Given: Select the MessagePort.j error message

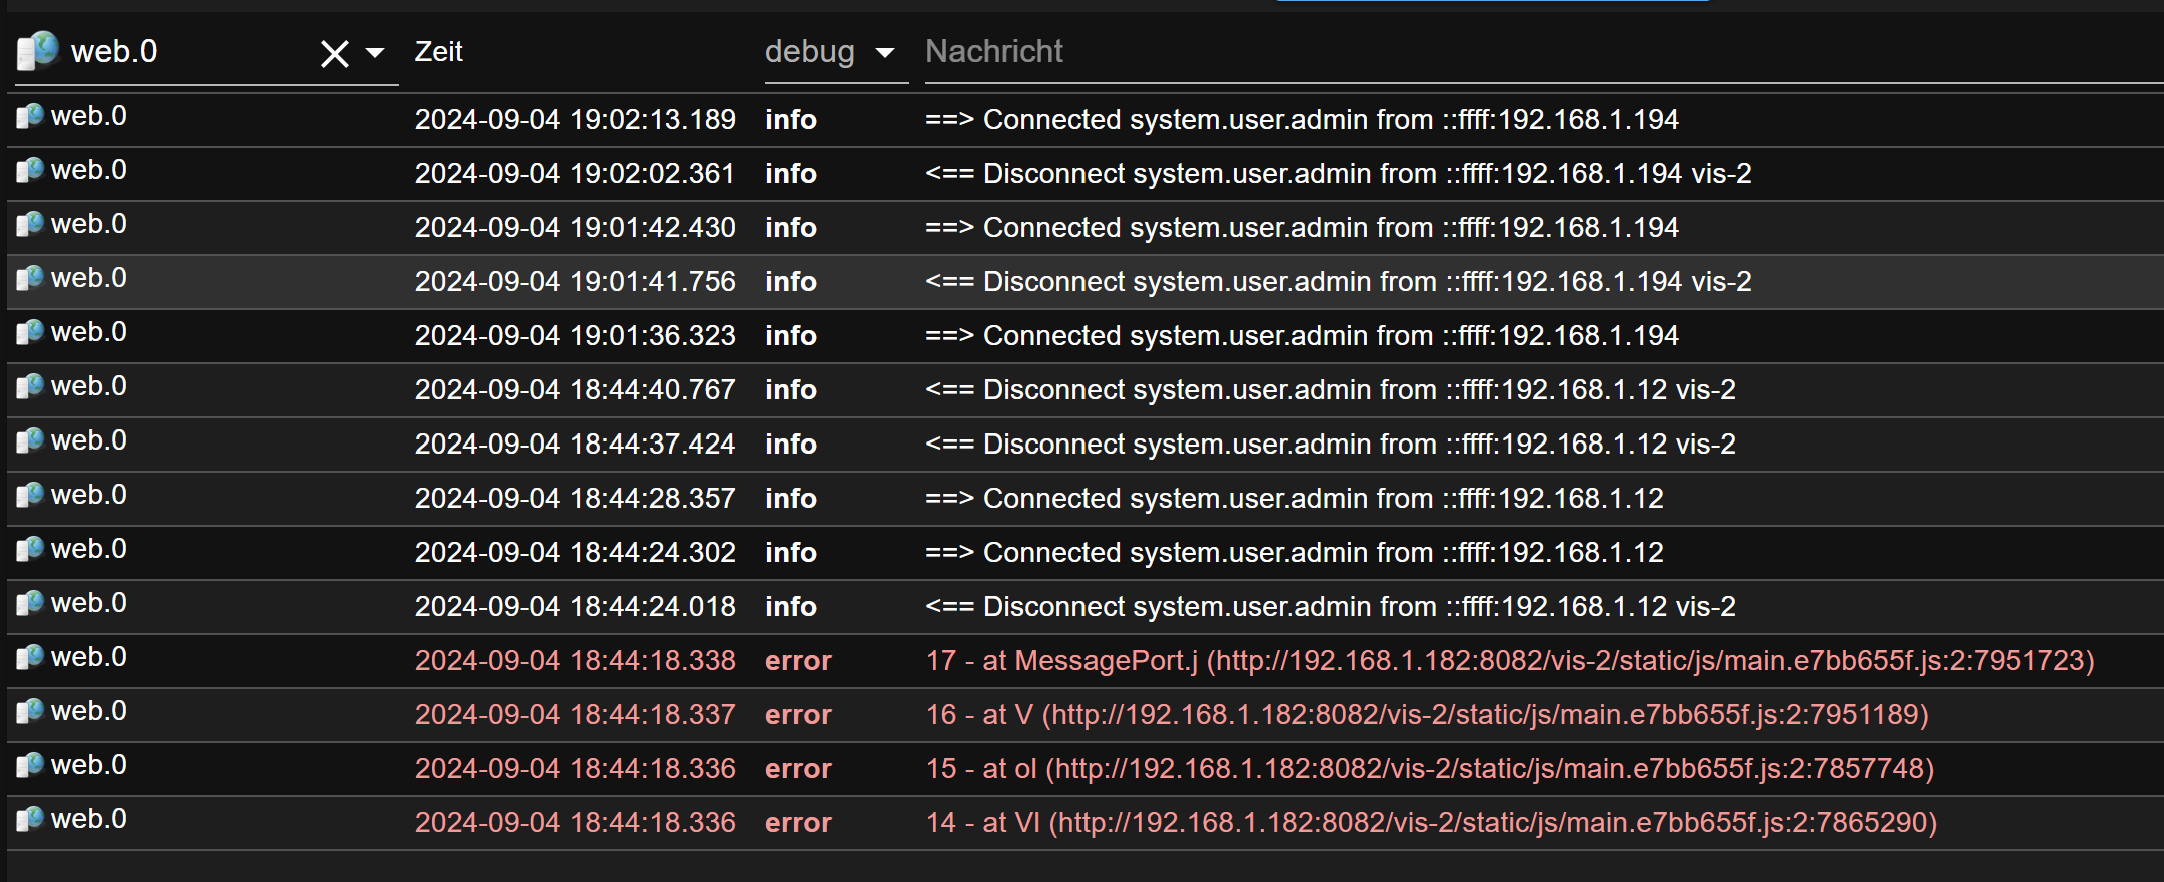Looking at the screenshot, I should (1510, 661).
